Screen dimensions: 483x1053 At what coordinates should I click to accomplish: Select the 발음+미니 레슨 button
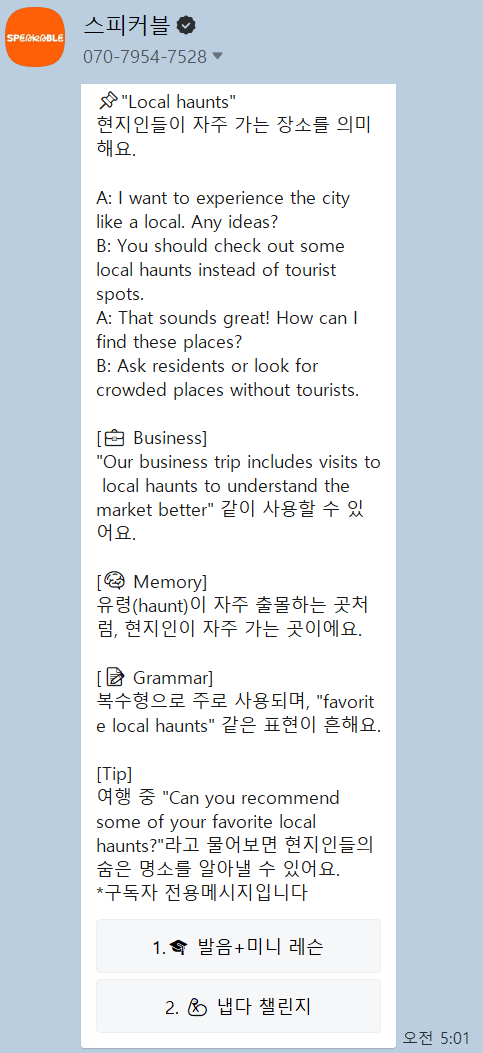[x=238, y=947]
